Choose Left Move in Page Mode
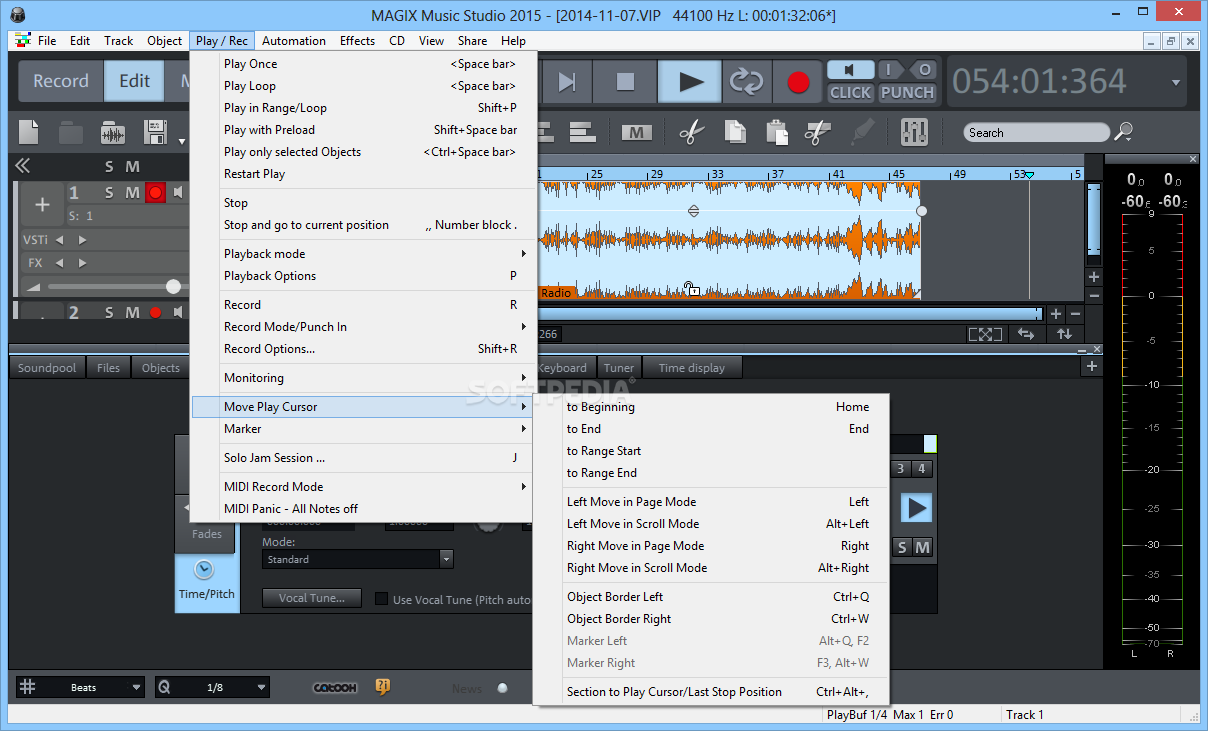 coord(712,502)
